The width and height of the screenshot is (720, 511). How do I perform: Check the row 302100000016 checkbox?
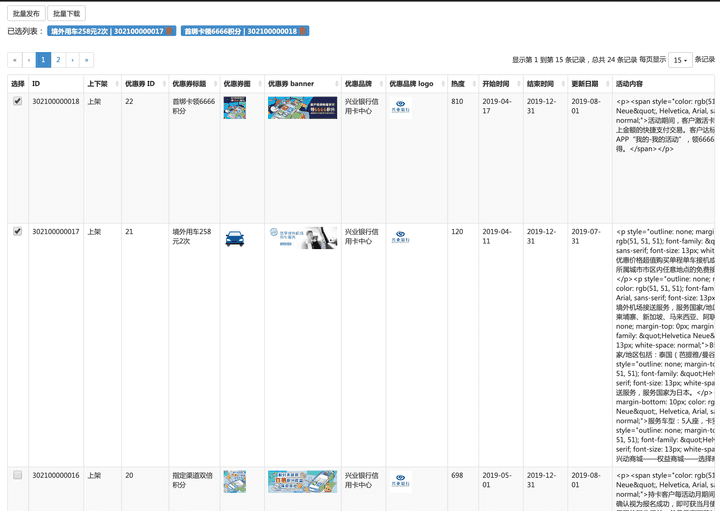17,475
